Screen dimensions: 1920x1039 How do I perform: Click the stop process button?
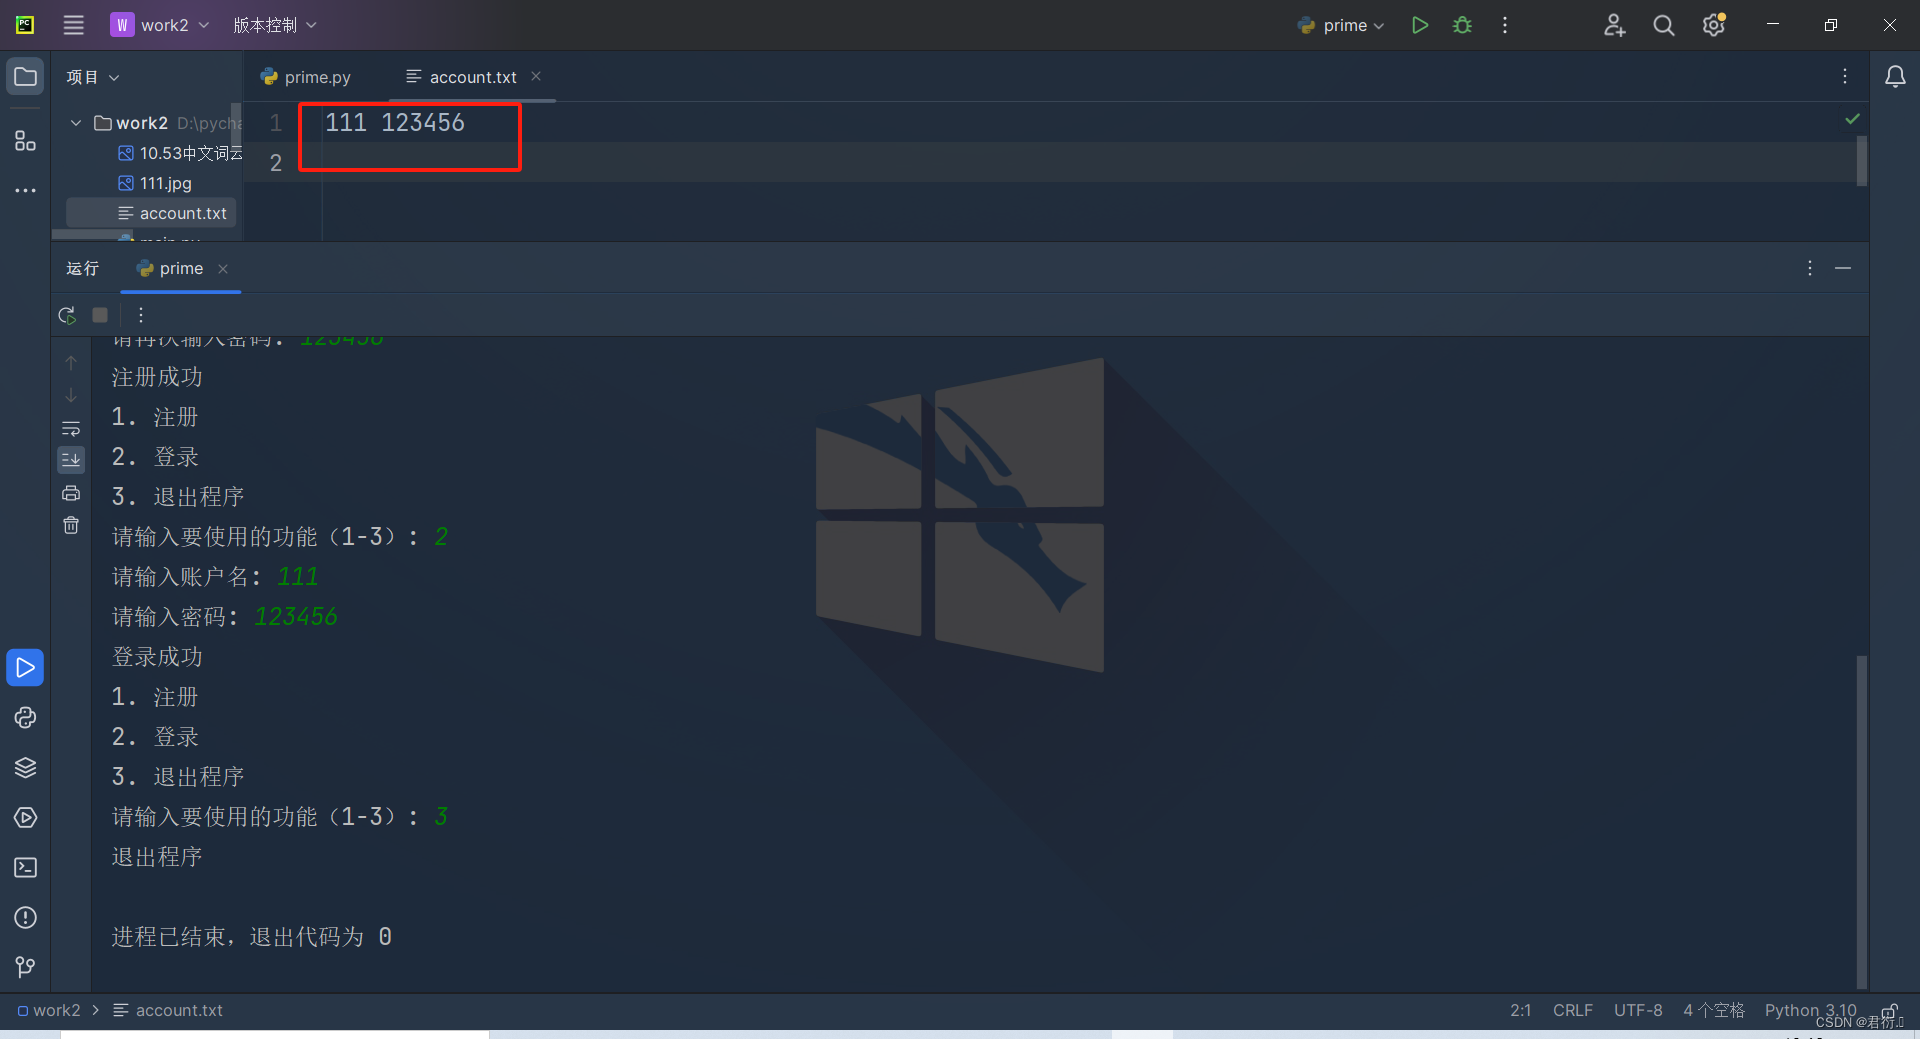[100, 315]
